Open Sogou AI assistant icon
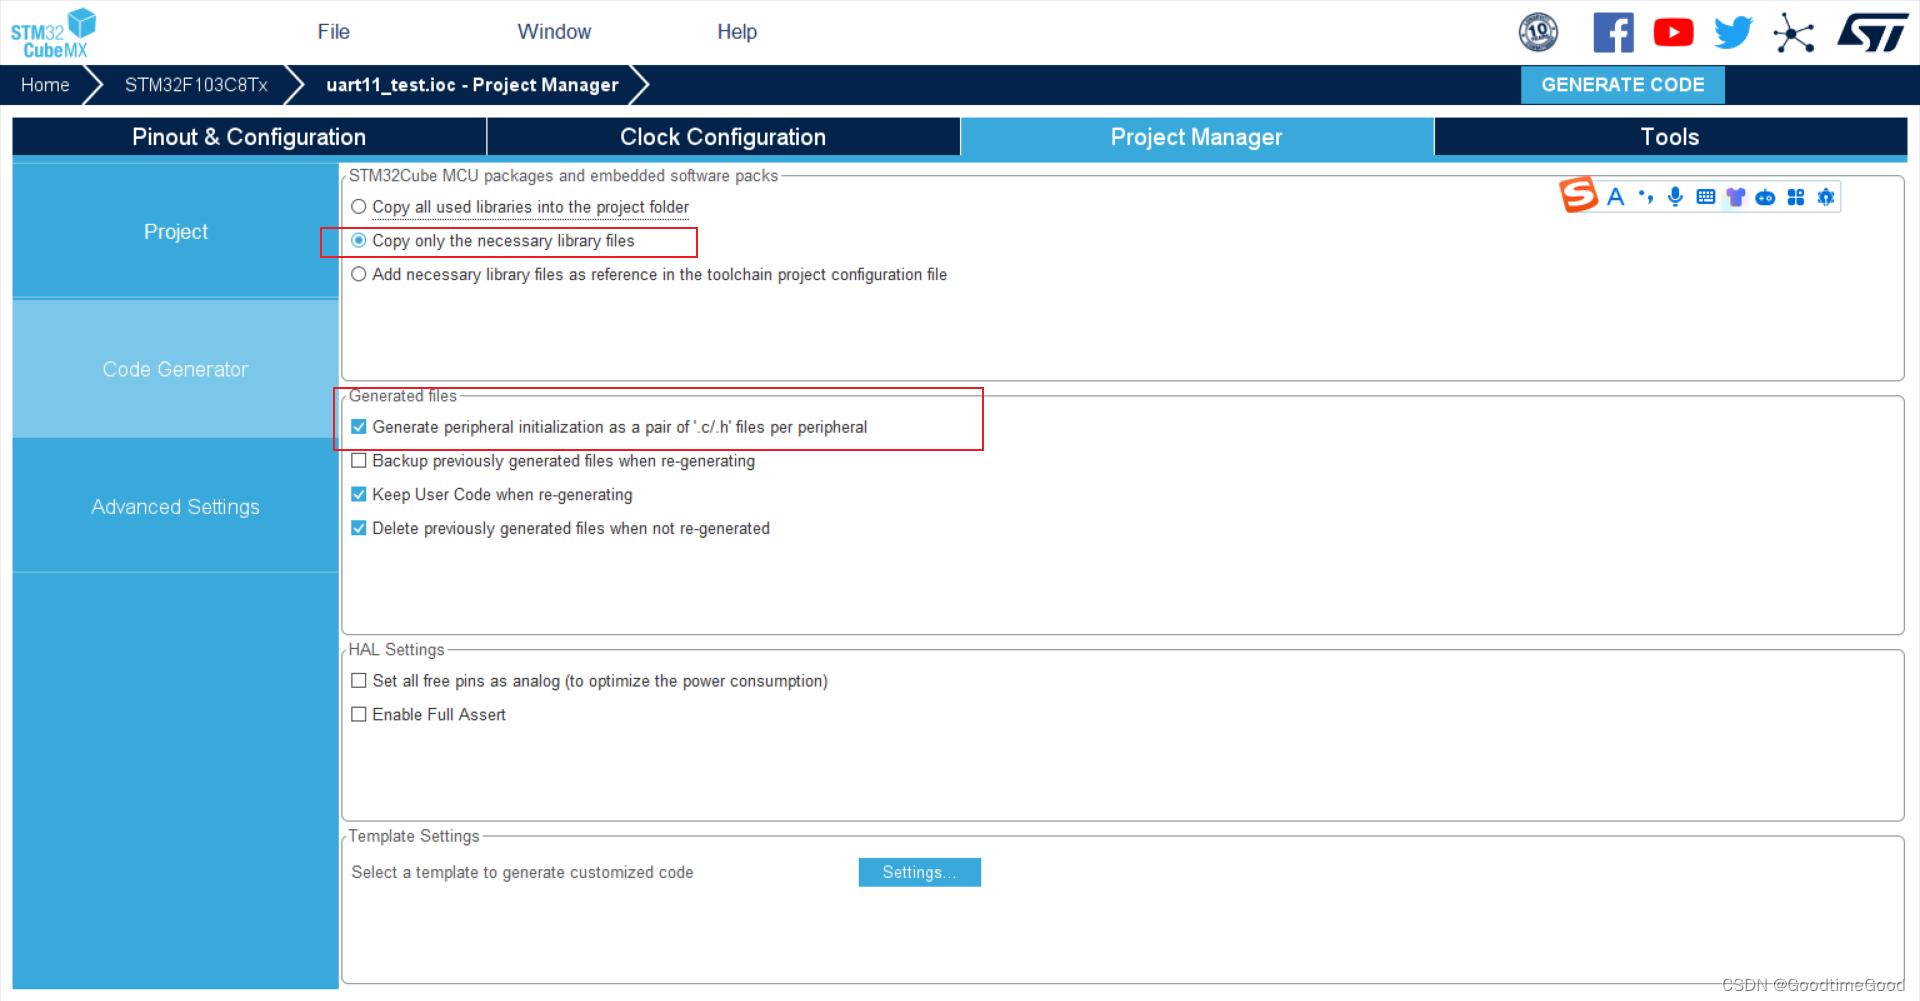 (1826, 197)
